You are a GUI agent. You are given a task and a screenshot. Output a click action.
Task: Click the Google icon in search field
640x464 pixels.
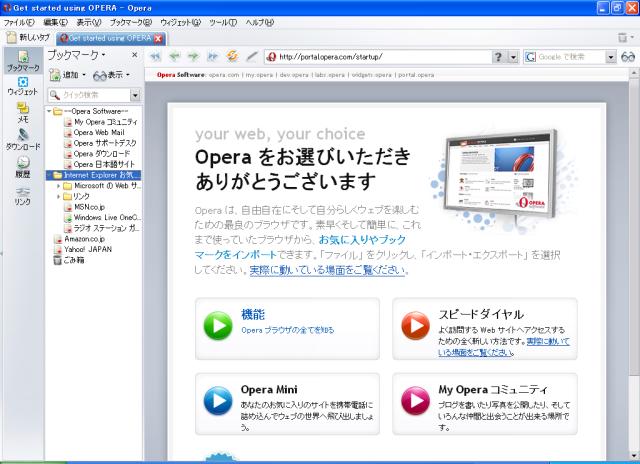(x=530, y=57)
